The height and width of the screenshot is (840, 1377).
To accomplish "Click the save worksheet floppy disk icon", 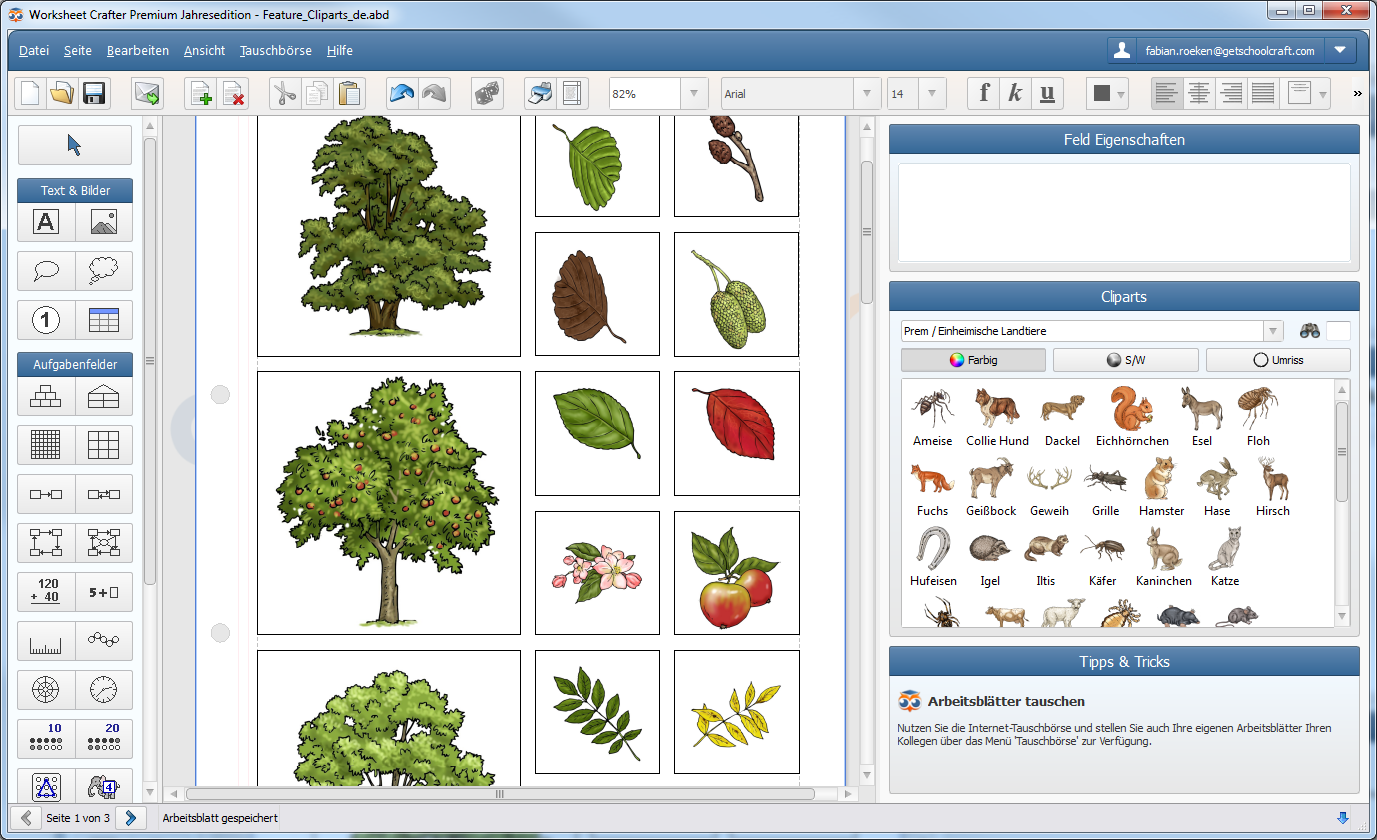I will pyautogui.click(x=94, y=94).
